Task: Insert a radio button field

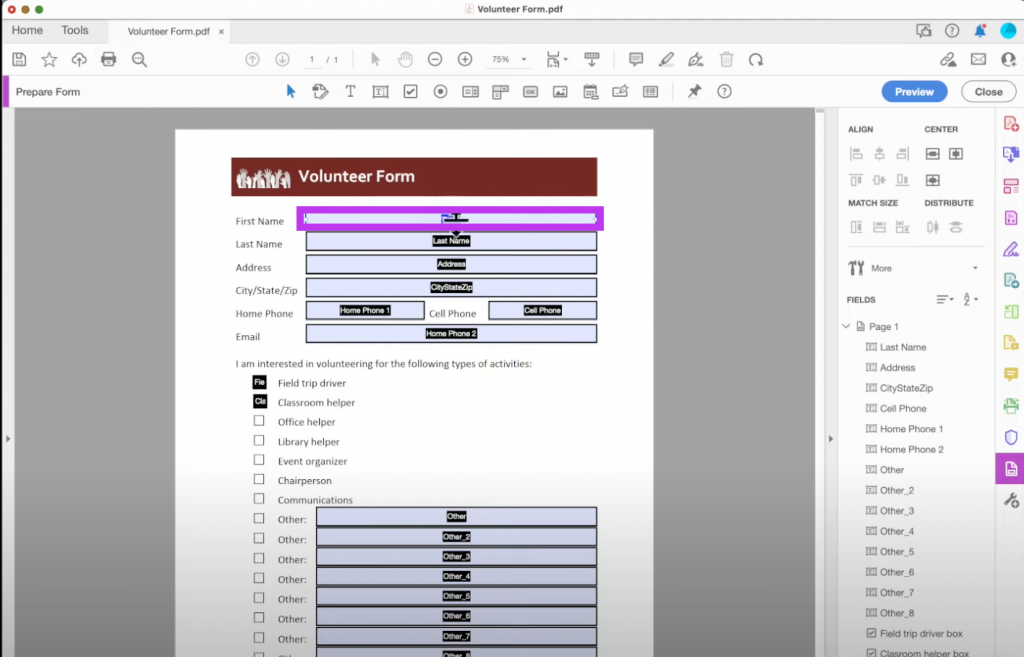Action: coord(438,91)
